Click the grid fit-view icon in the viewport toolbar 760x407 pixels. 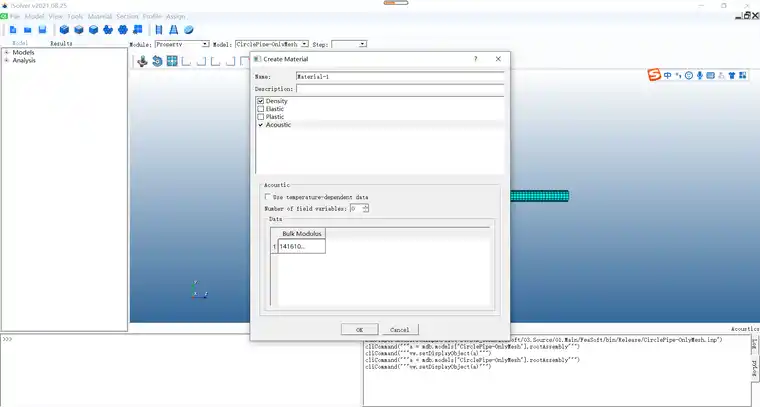[172, 62]
